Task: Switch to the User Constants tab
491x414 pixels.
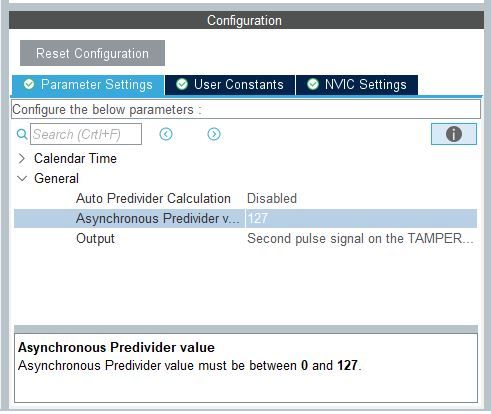Action: tap(230, 85)
